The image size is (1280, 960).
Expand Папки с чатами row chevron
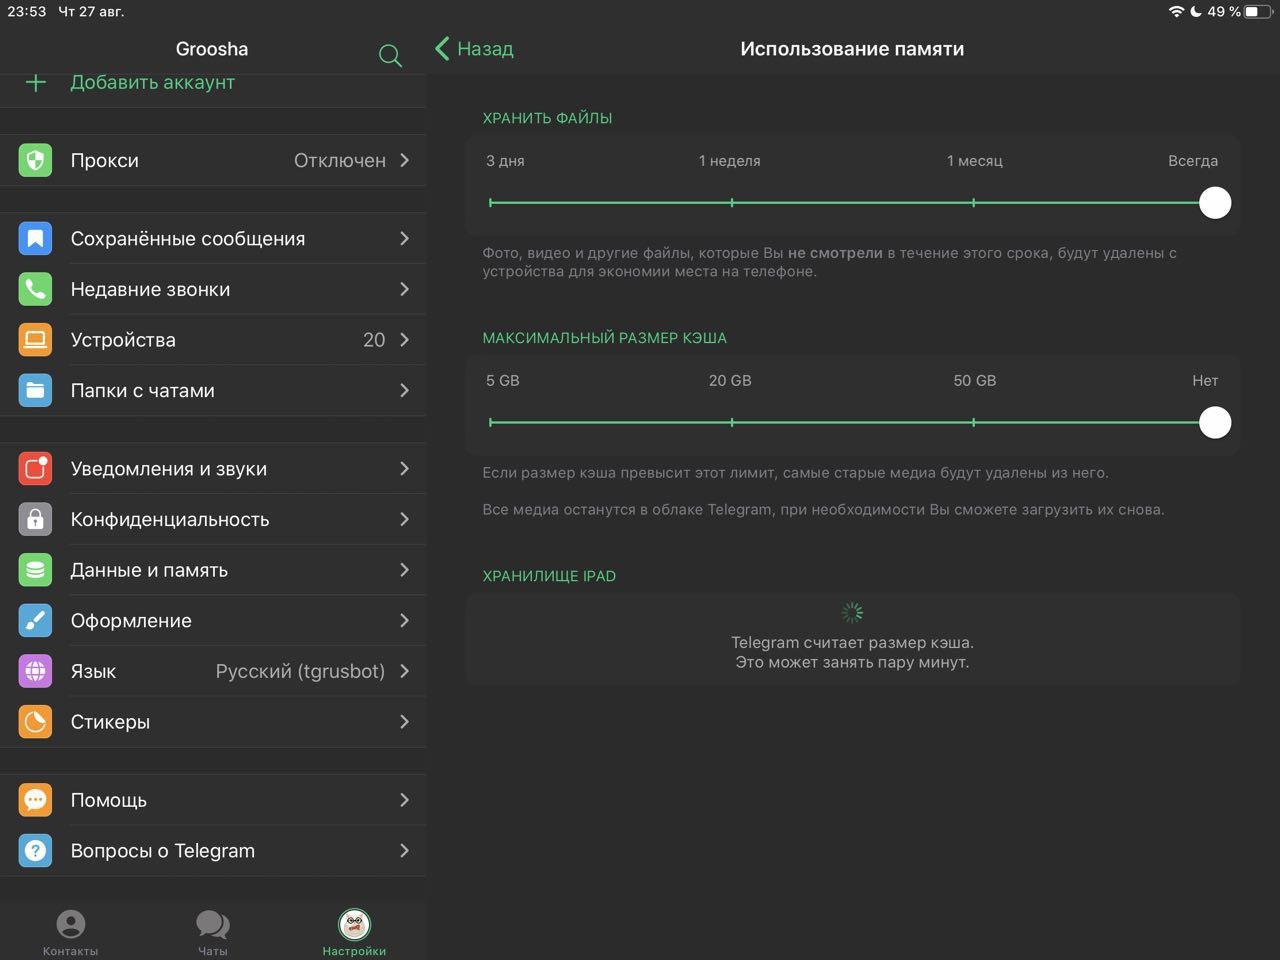pos(404,390)
